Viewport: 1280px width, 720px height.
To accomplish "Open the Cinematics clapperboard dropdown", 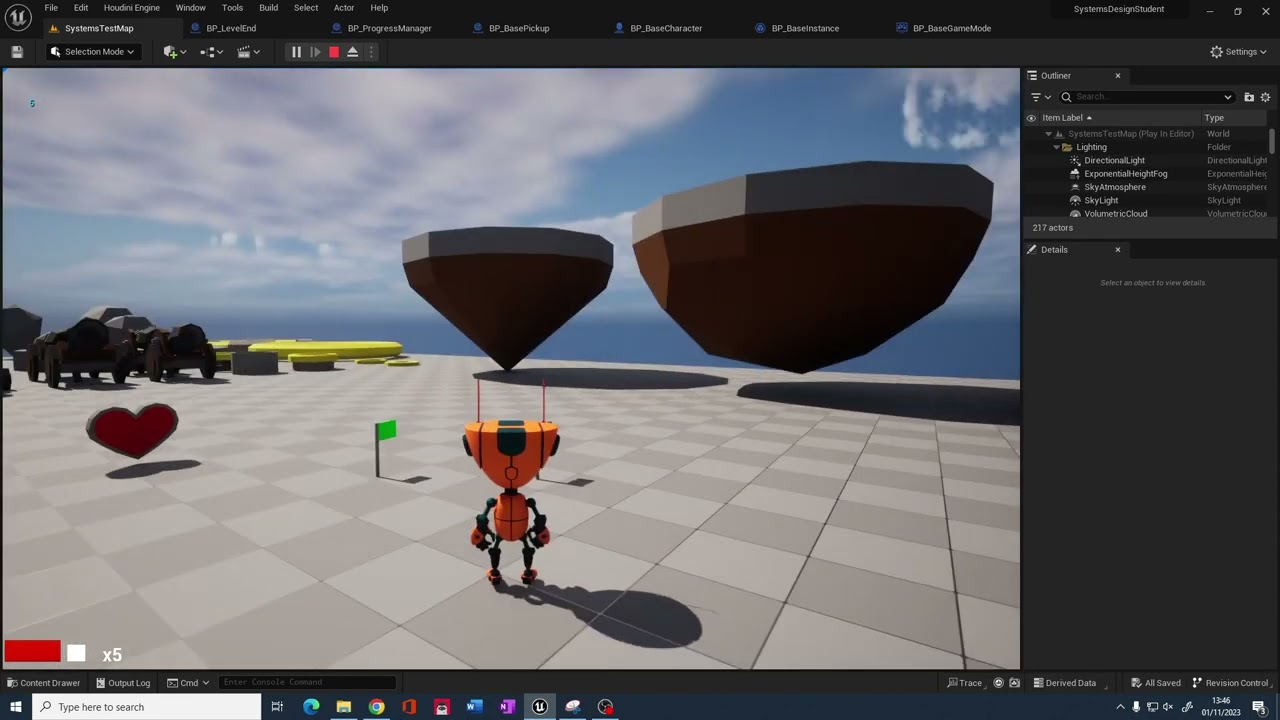I will 248,52.
